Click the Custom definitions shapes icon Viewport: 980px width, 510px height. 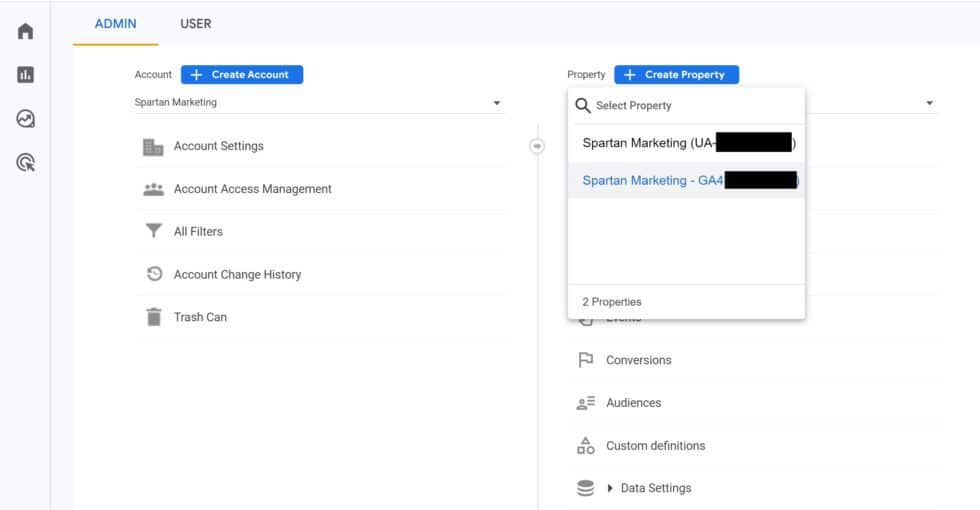(x=586, y=446)
